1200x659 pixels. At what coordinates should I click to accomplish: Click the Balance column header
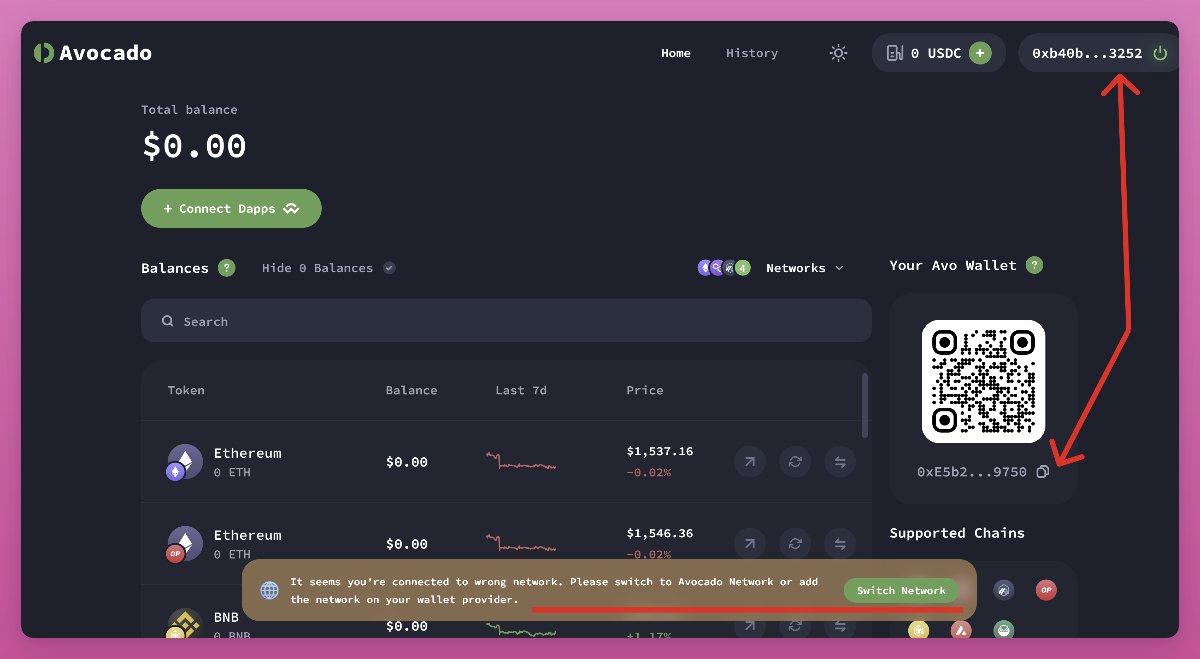[411, 390]
